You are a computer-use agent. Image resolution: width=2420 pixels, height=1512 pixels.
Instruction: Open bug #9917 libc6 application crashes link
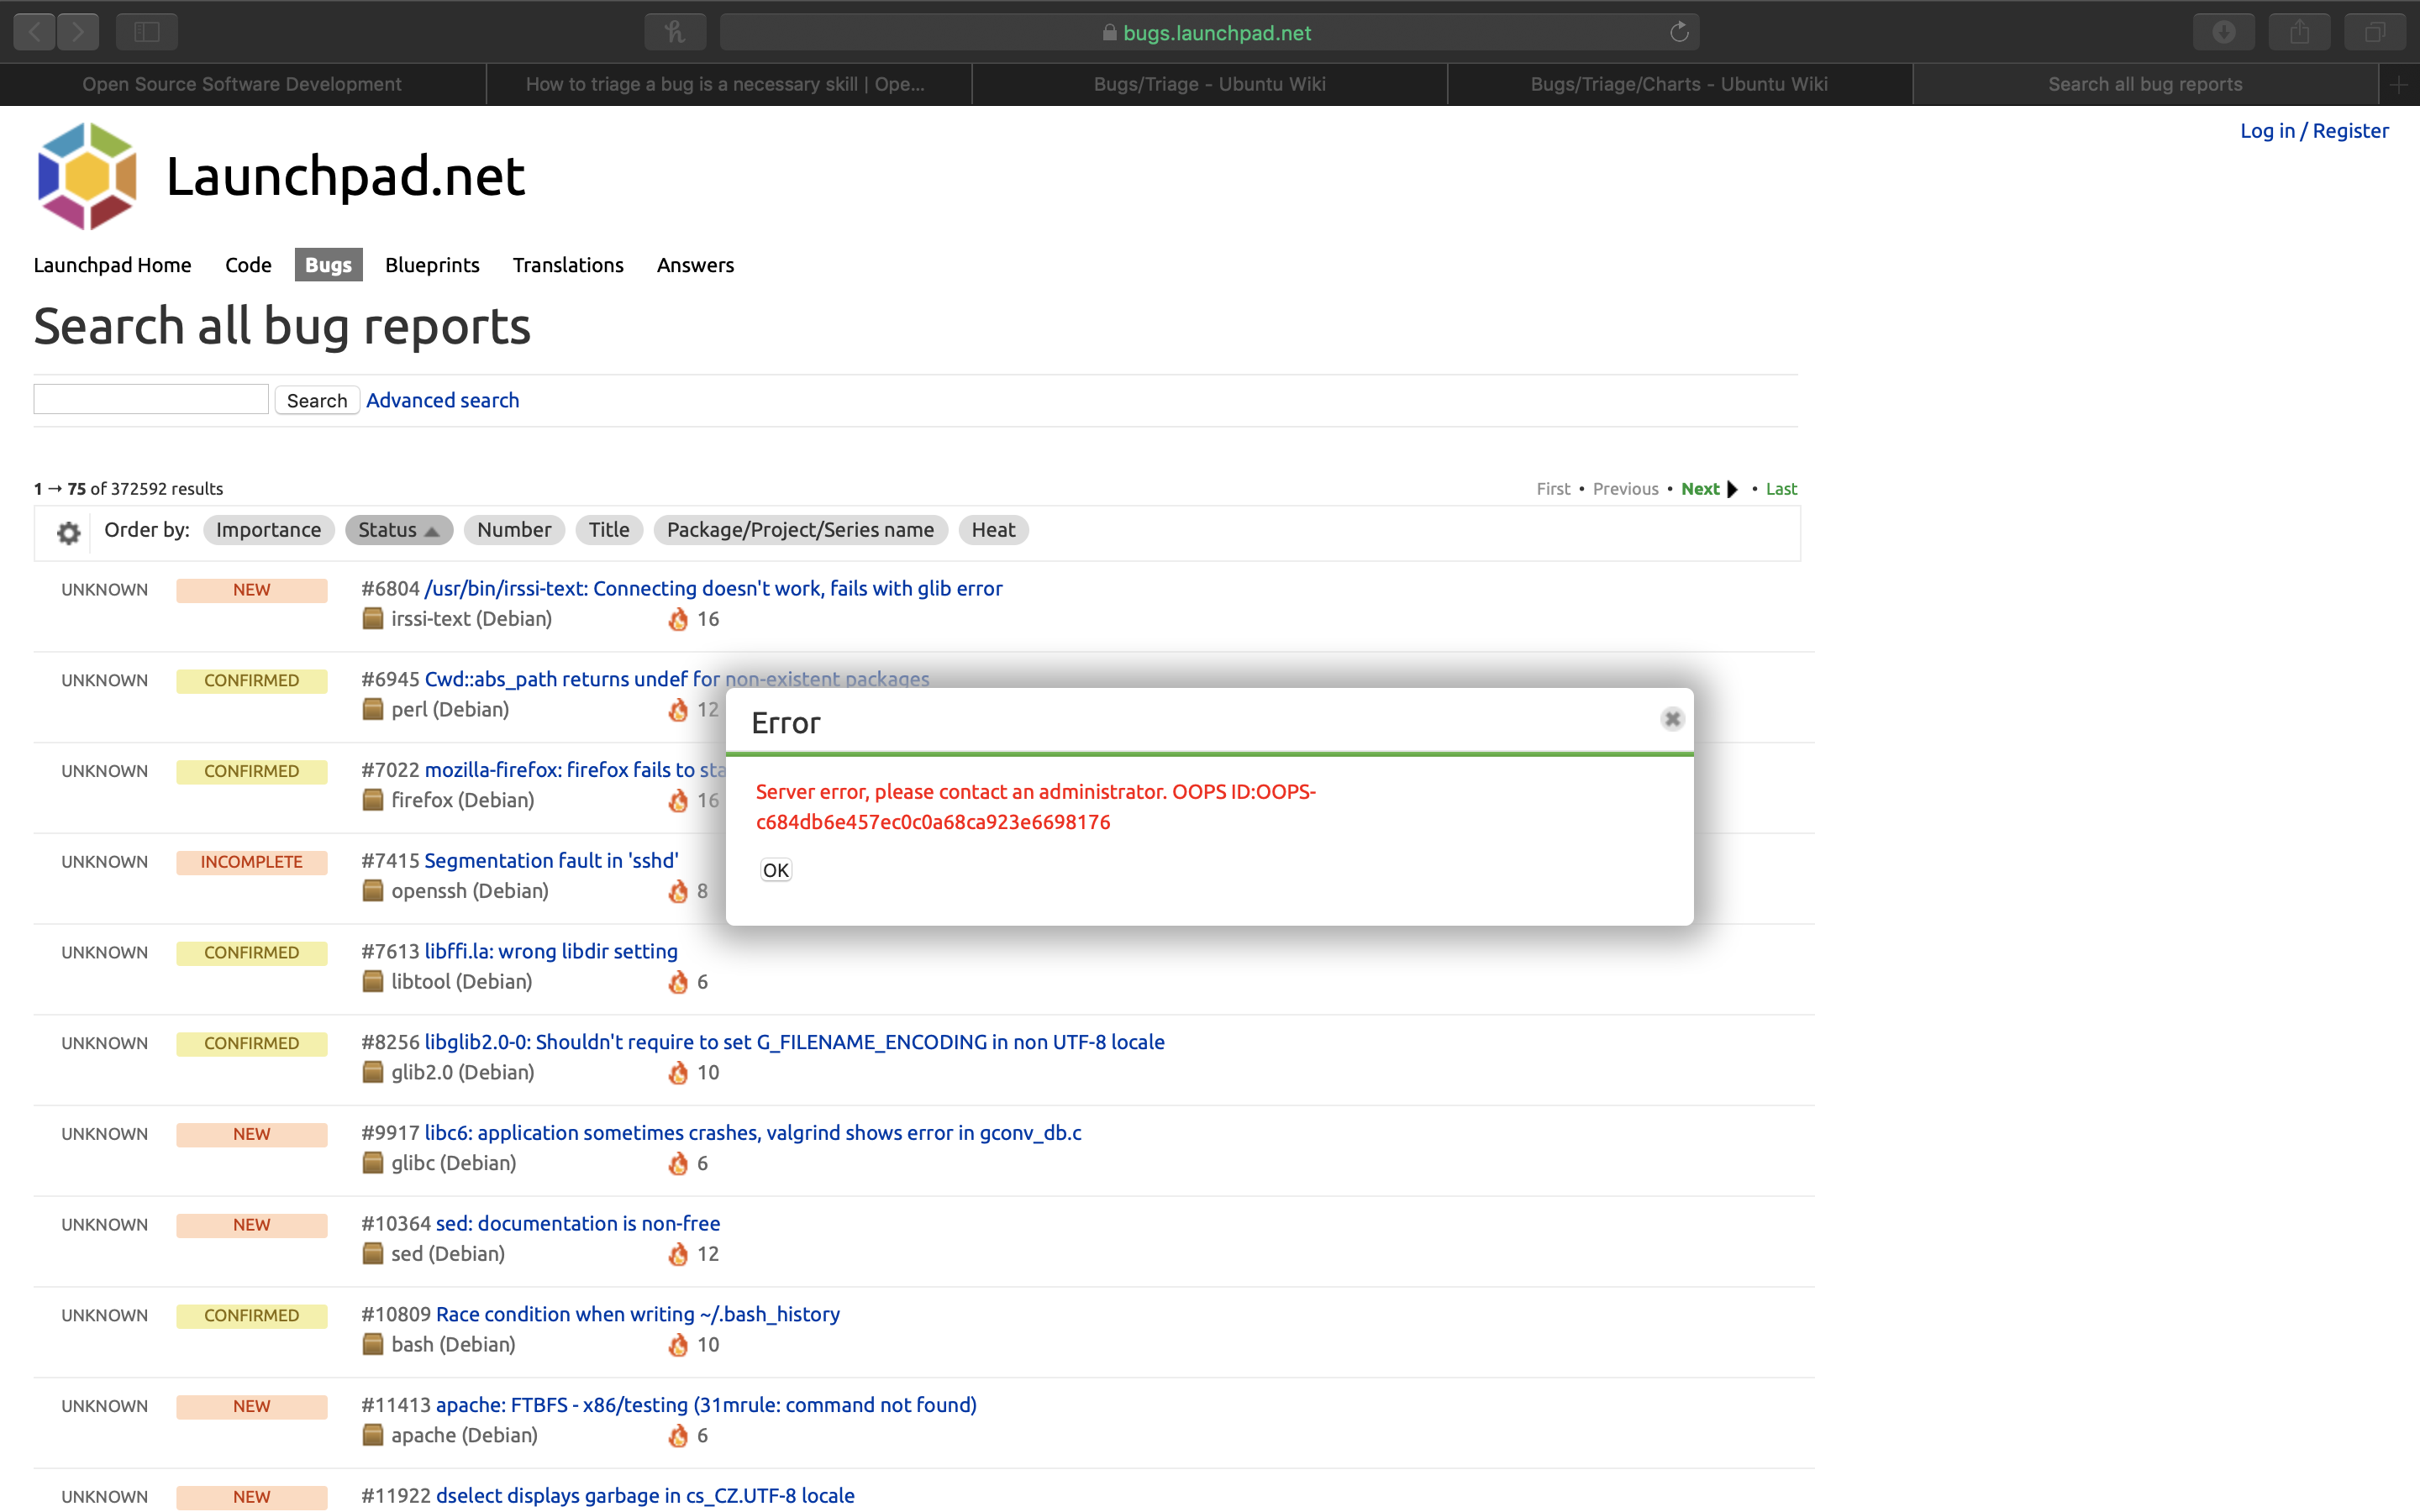(x=753, y=1133)
